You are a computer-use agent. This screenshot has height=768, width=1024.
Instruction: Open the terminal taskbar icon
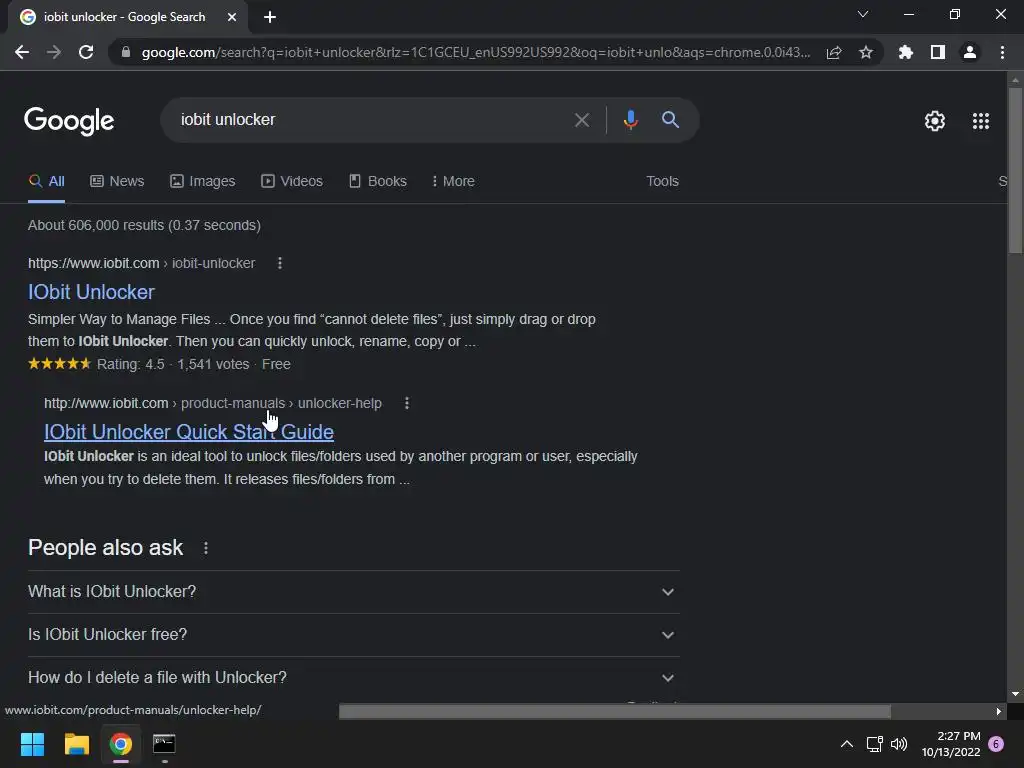(164, 744)
